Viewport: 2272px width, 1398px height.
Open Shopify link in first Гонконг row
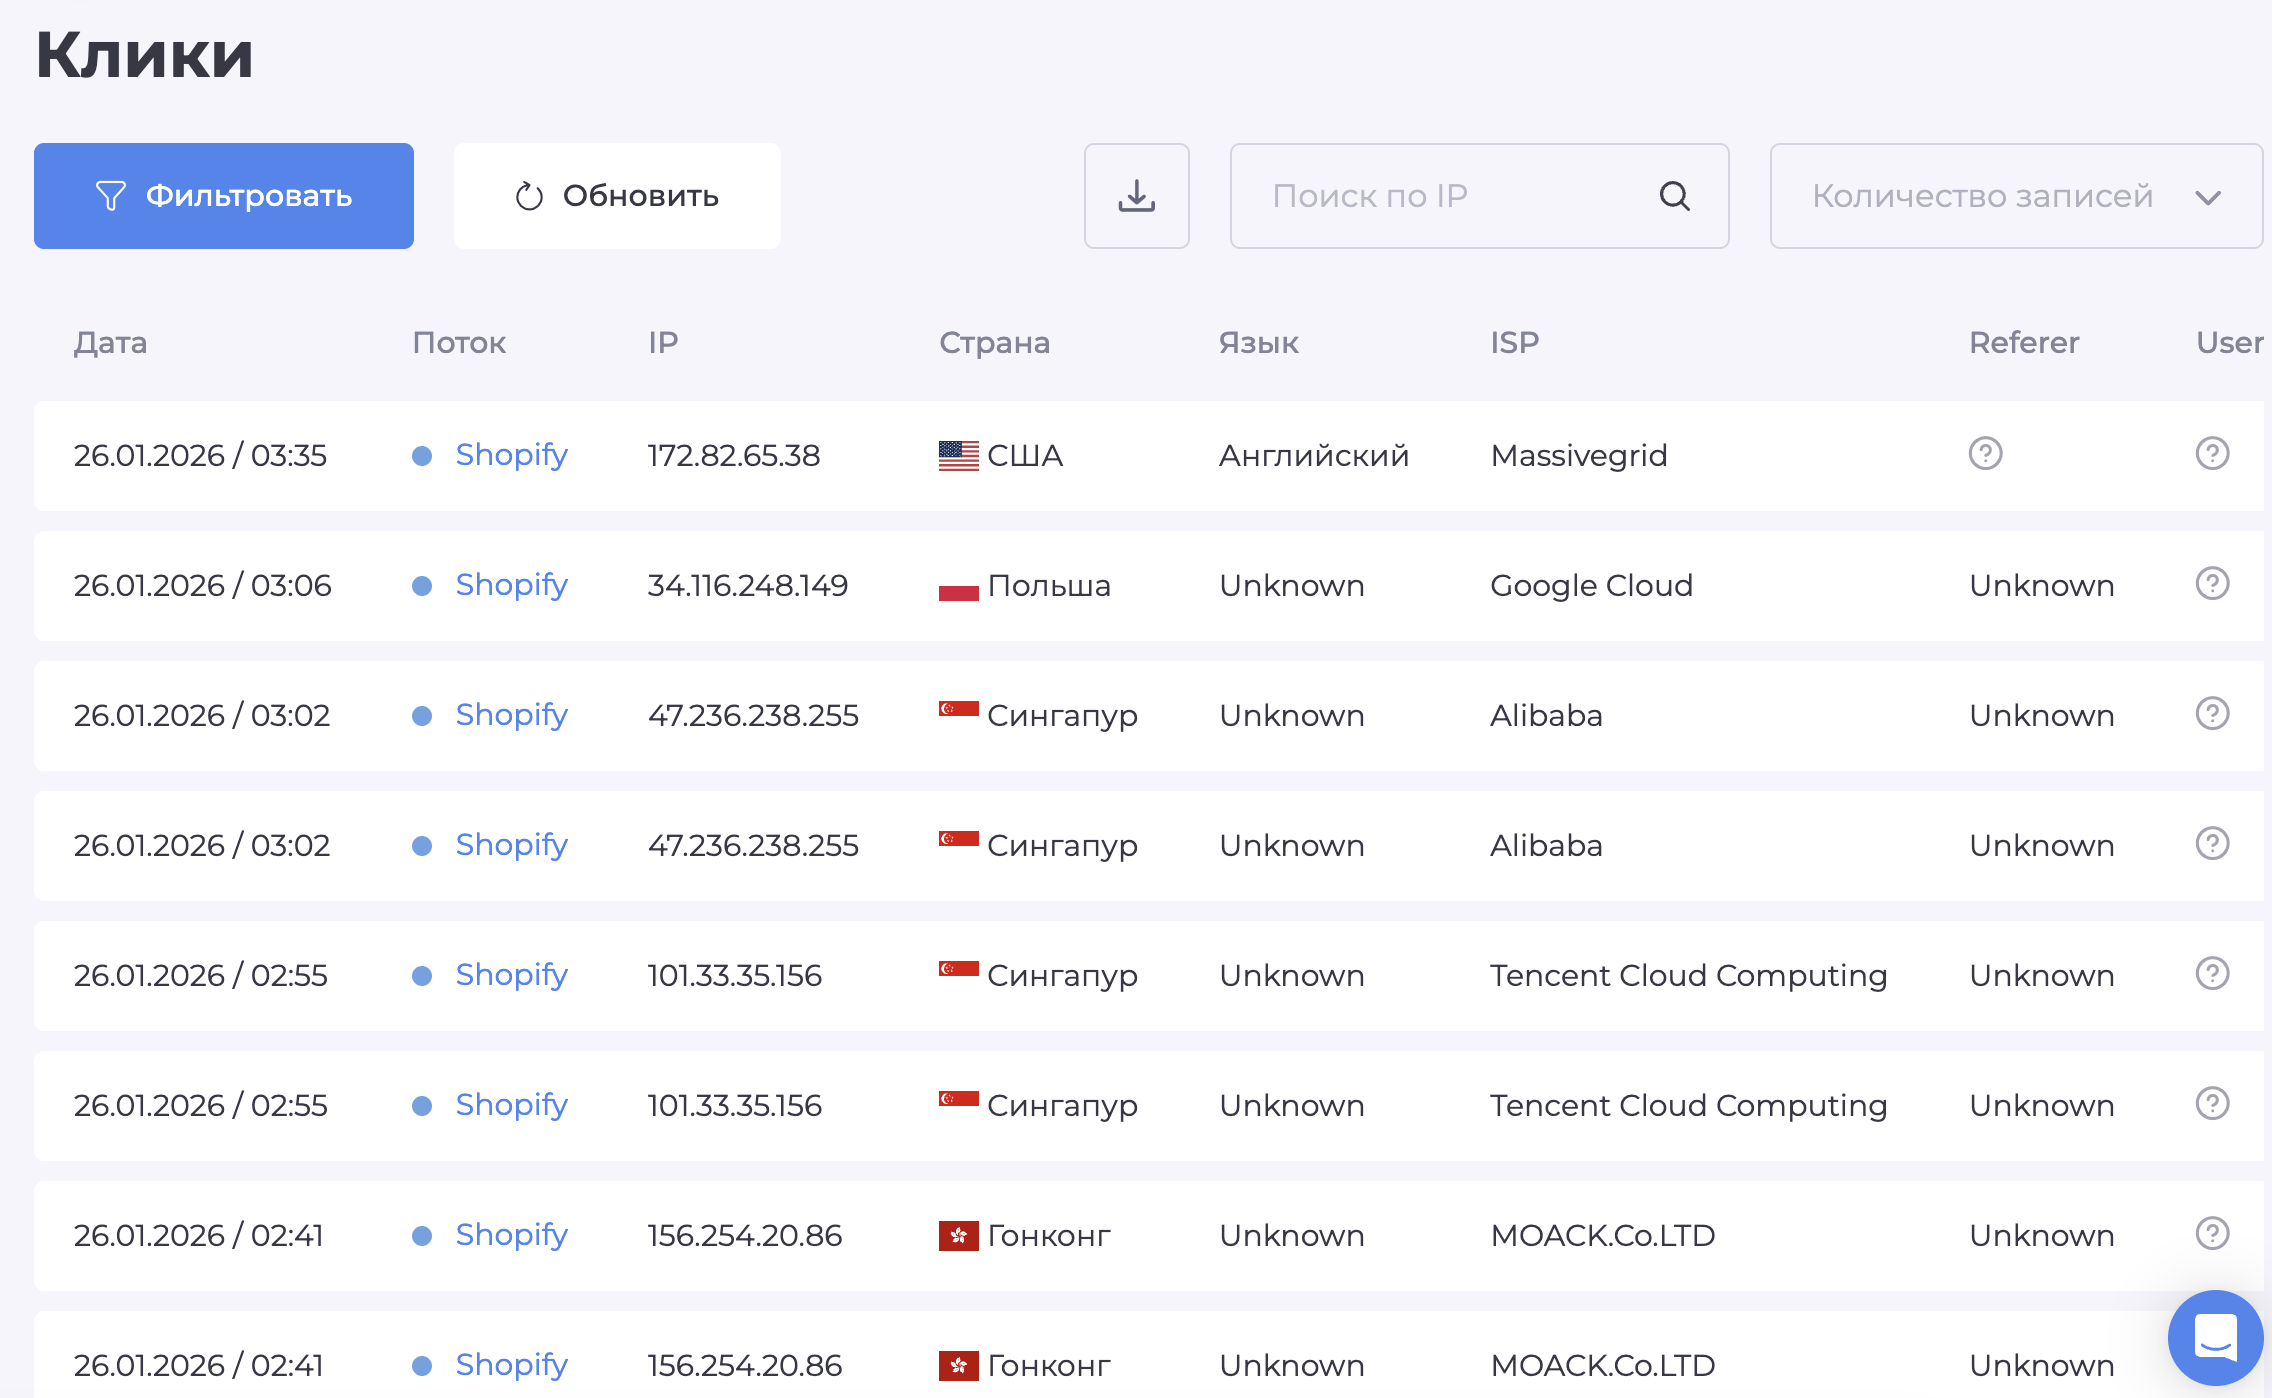pos(511,1235)
